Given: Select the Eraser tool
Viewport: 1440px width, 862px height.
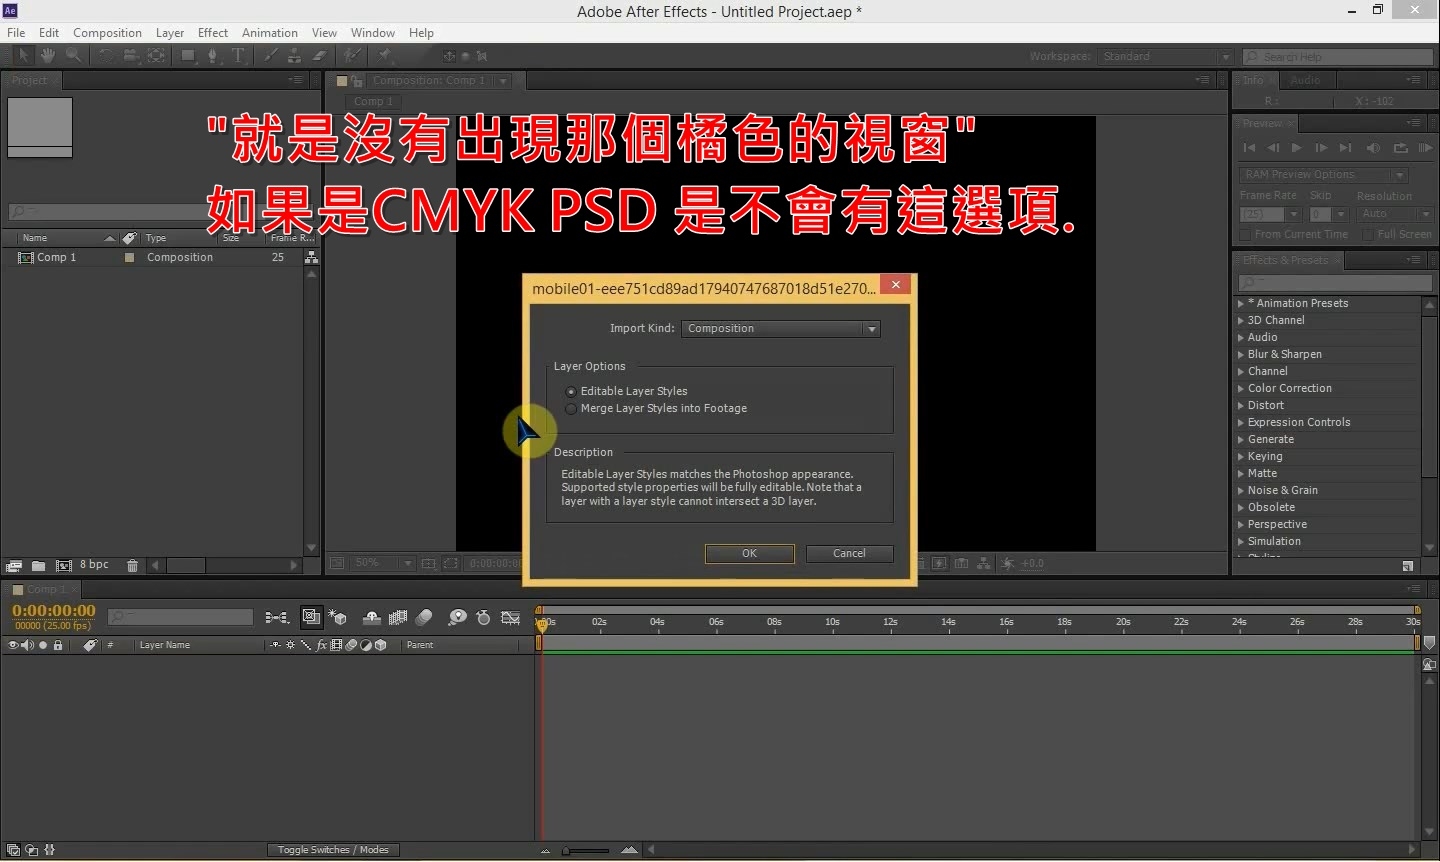Looking at the screenshot, I should click(319, 56).
